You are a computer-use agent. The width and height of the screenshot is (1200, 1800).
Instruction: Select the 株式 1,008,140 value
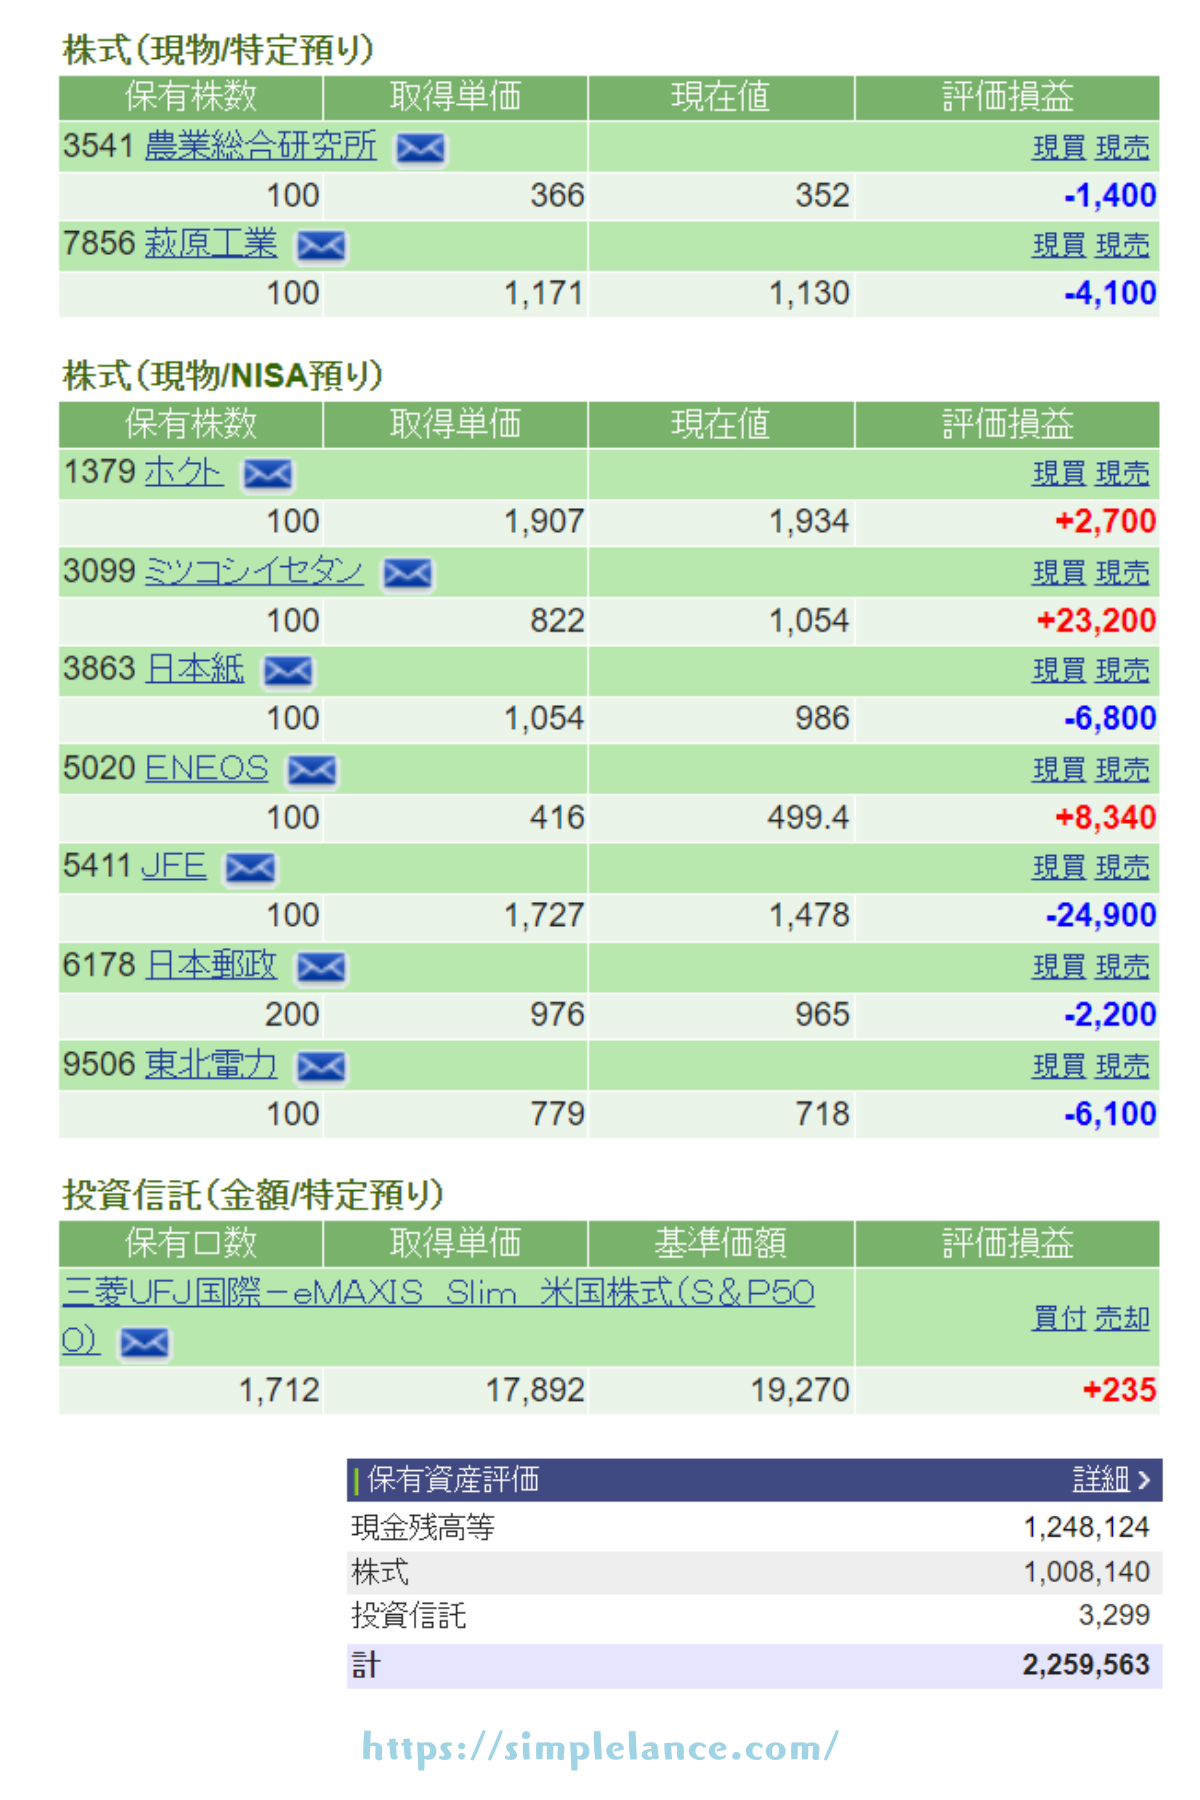(x=1087, y=1572)
